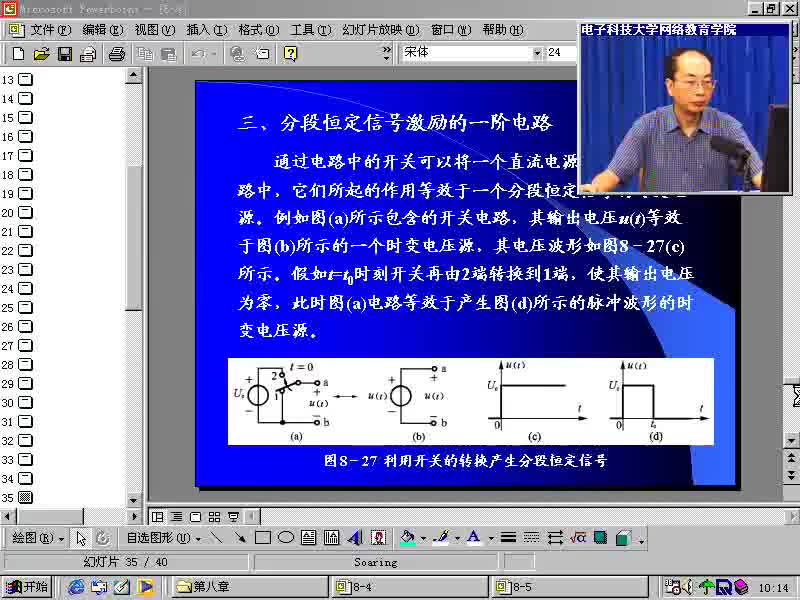This screenshot has width=800, height=600.
Task: Select the Oval drawing tool
Action: 286,537
